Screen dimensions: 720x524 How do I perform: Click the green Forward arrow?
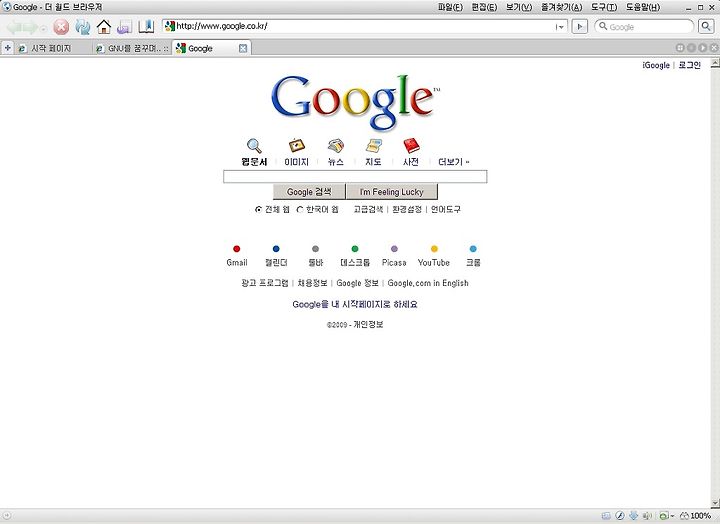(30, 28)
